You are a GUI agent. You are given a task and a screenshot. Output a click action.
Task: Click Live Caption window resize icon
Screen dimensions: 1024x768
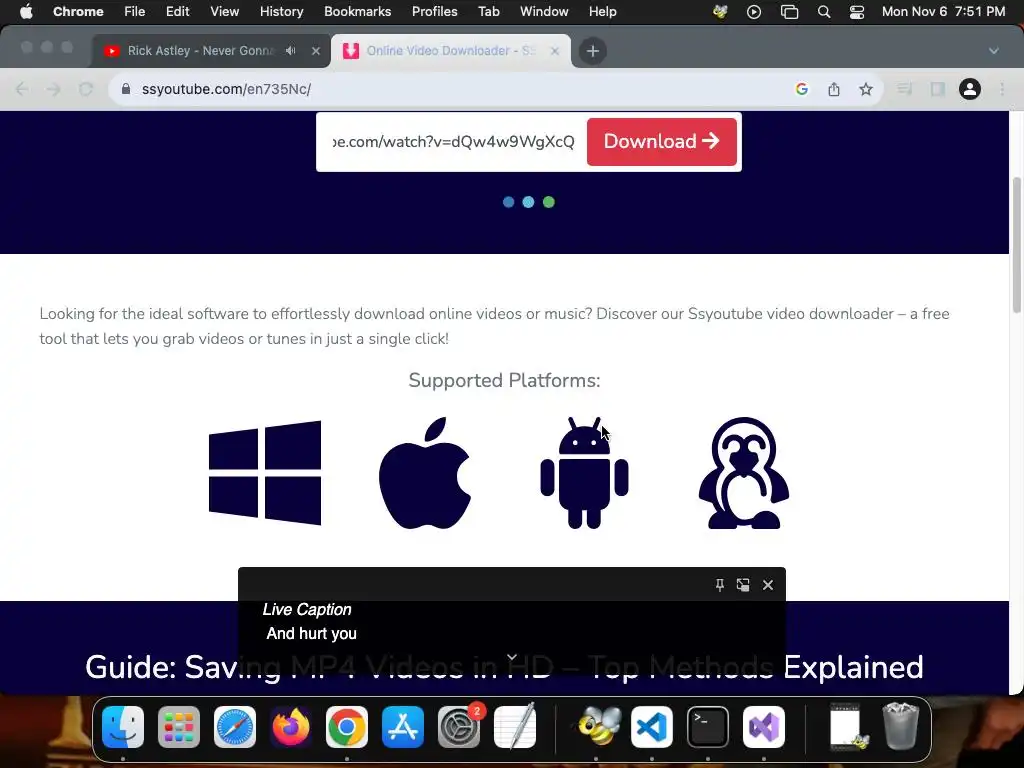click(x=743, y=584)
